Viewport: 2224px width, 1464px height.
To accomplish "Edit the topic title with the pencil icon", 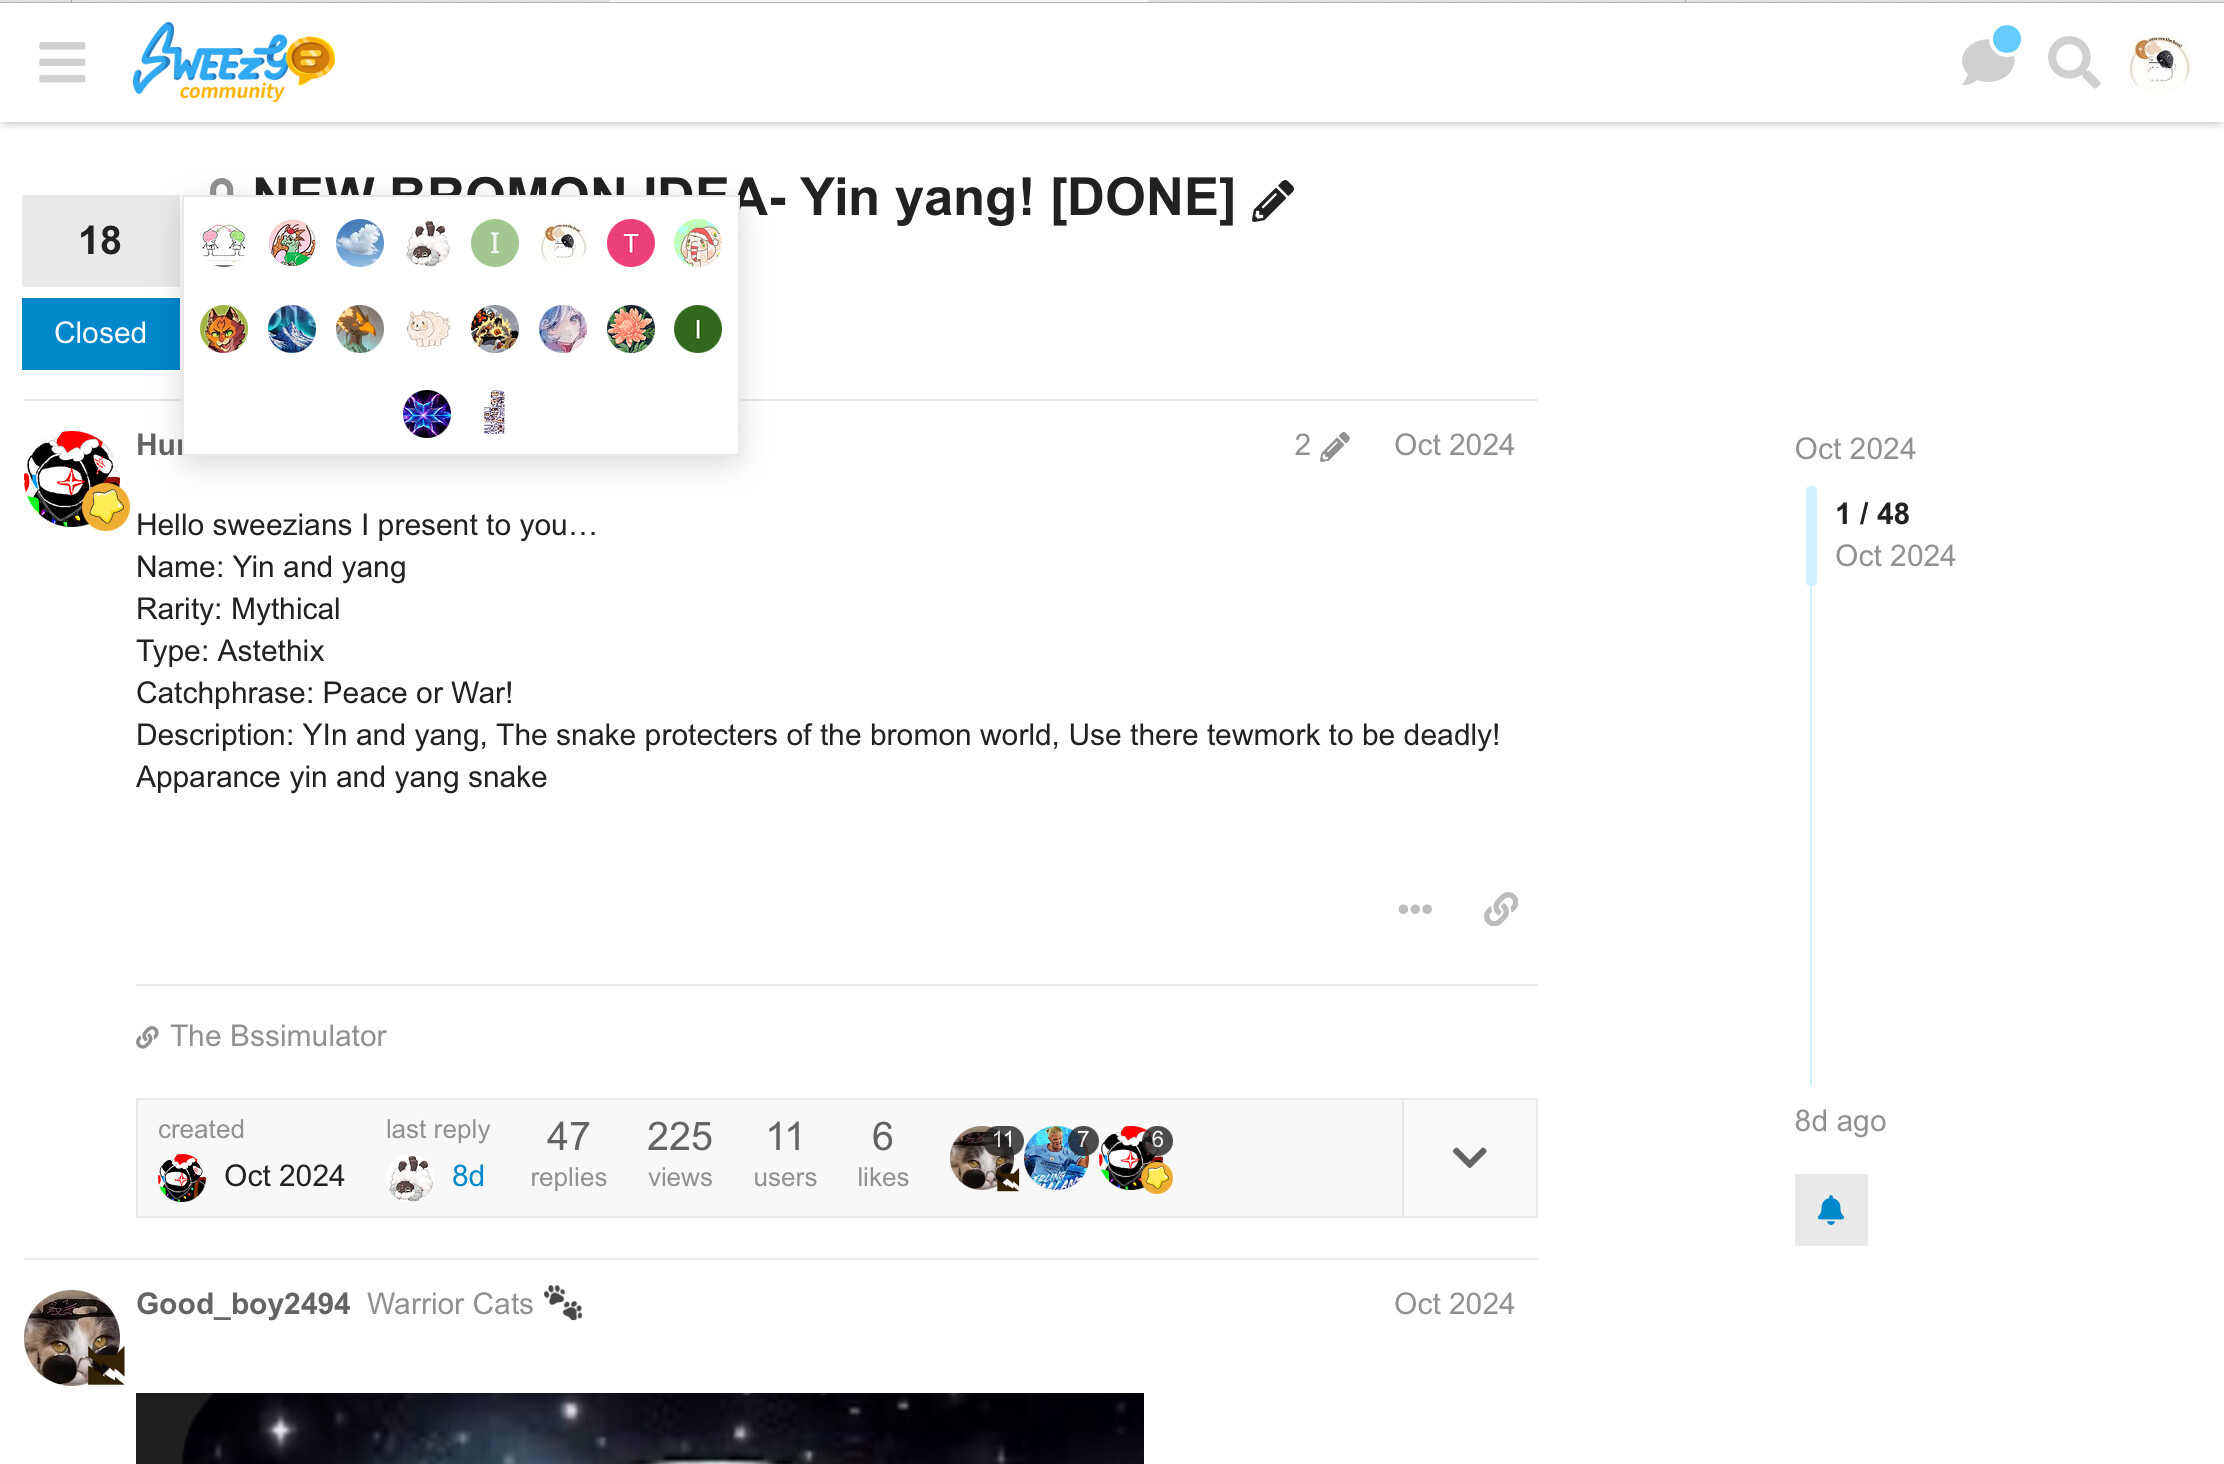I will pos(1273,200).
